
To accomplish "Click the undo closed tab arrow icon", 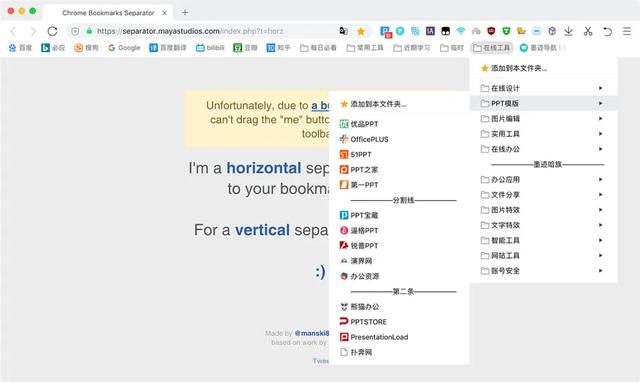I will [607, 31].
